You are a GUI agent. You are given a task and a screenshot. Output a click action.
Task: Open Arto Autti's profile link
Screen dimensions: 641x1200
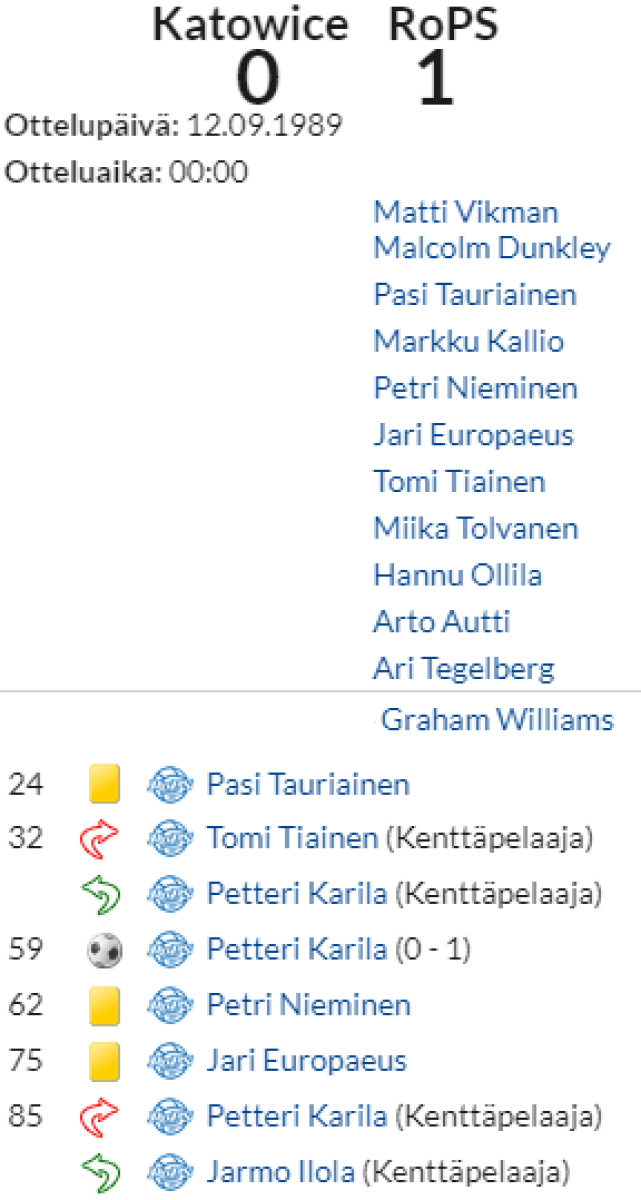pos(441,622)
